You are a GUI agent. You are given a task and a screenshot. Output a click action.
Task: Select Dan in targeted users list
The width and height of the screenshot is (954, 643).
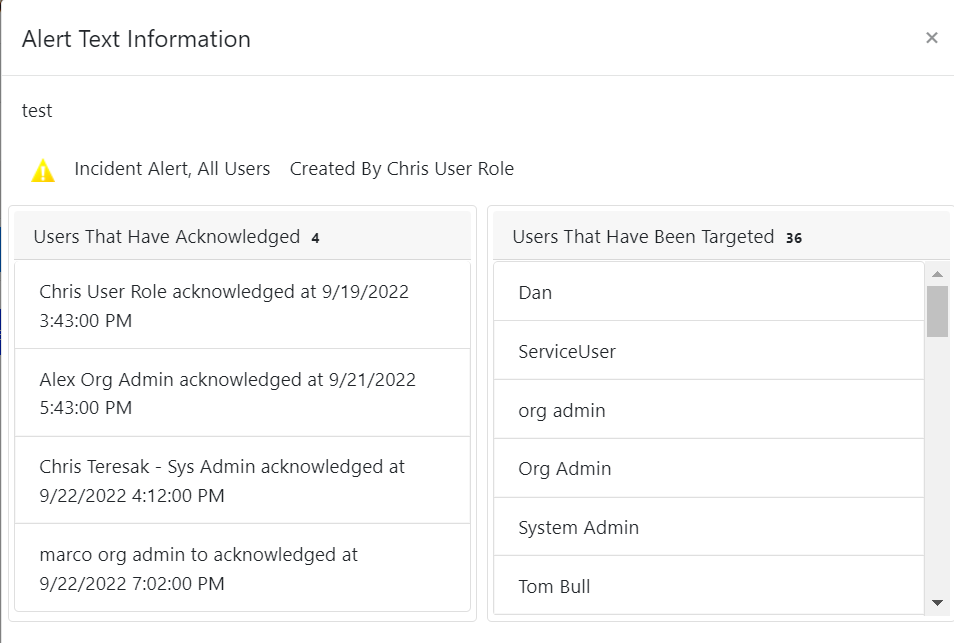tap(709, 292)
